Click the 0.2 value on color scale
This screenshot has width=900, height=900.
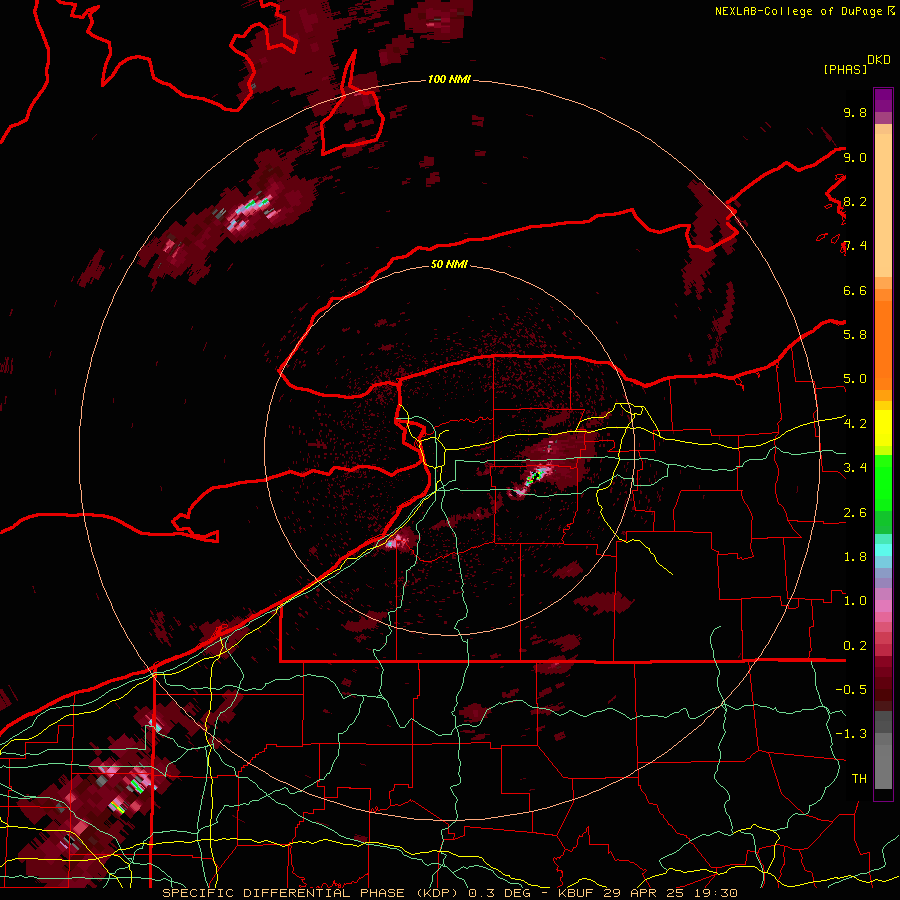coord(855,645)
